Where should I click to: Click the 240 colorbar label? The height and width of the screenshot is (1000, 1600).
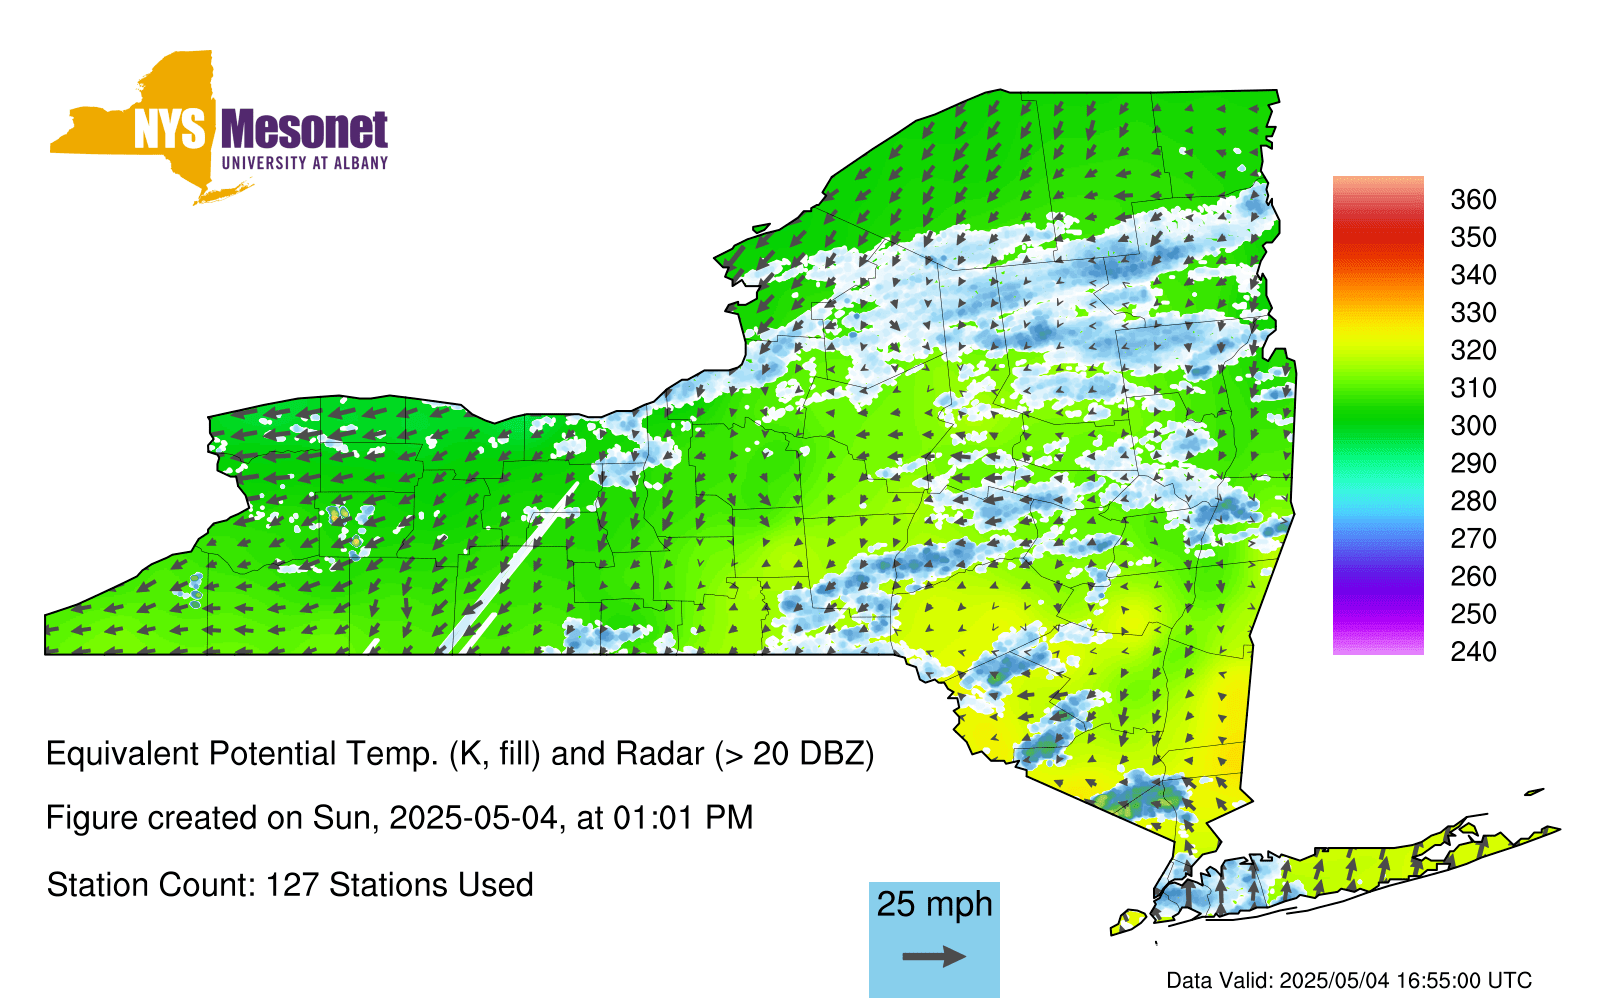pyautogui.click(x=1473, y=652)
